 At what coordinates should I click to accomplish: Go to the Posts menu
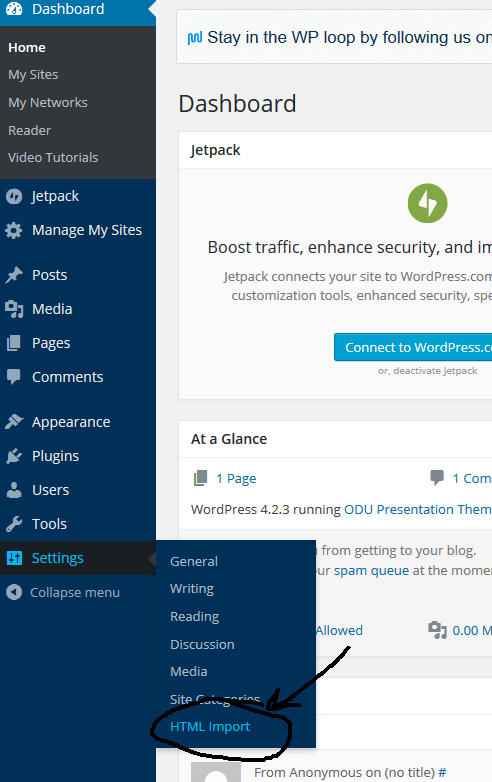click(x=49, y=275)
